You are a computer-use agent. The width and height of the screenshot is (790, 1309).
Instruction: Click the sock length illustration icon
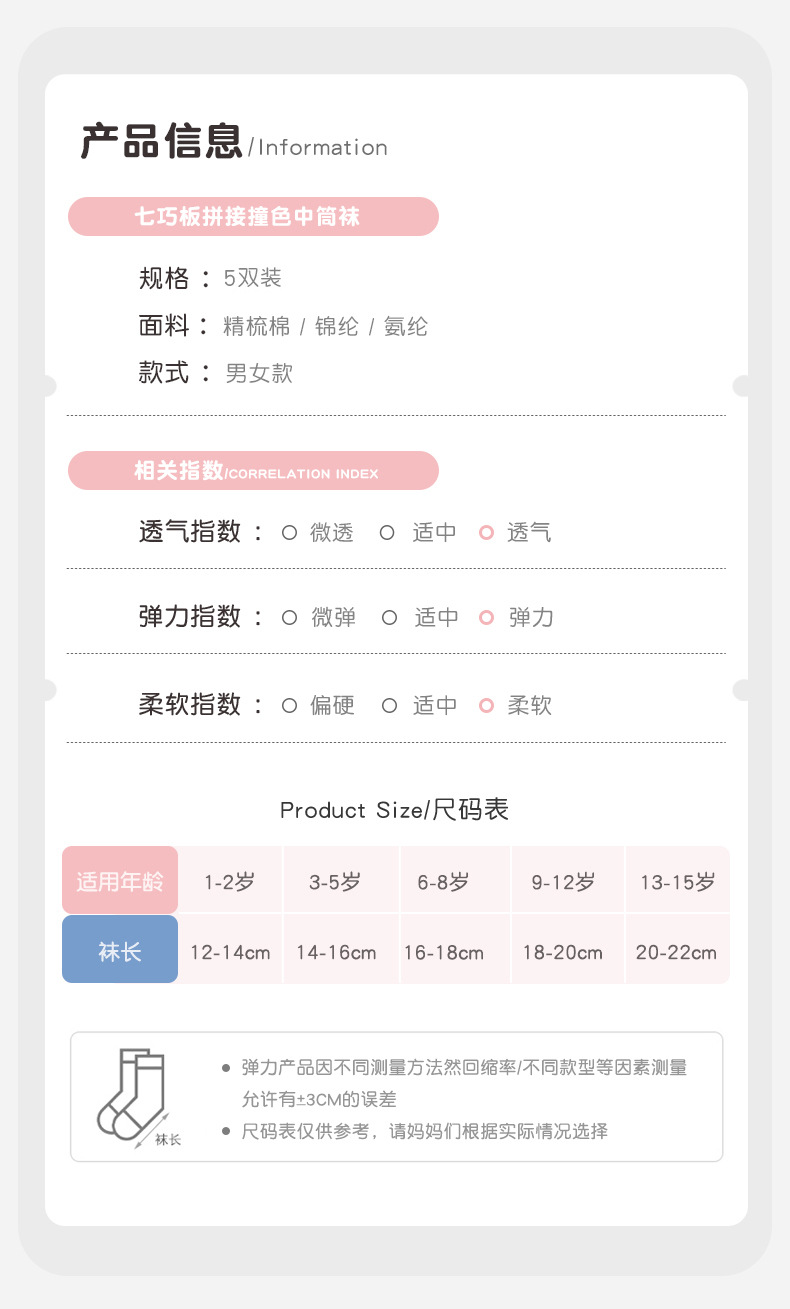pos(134,1096)
